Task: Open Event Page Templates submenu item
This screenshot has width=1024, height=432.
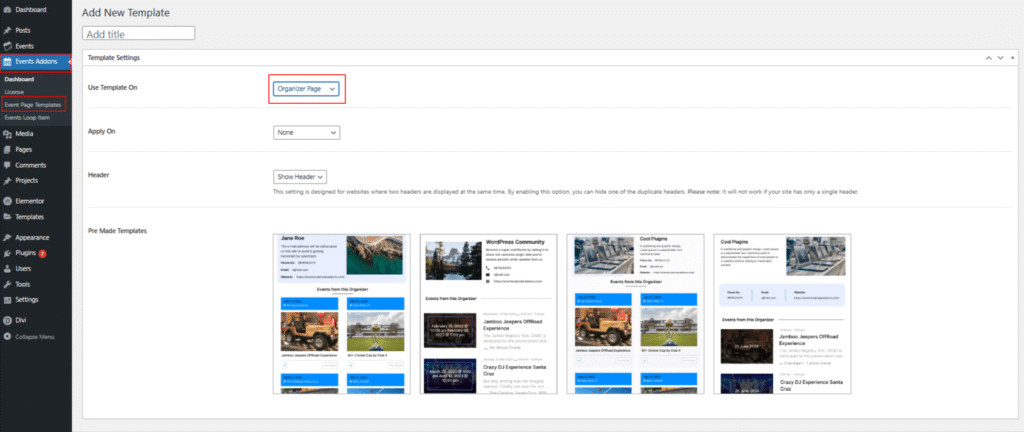Action: 34,104
